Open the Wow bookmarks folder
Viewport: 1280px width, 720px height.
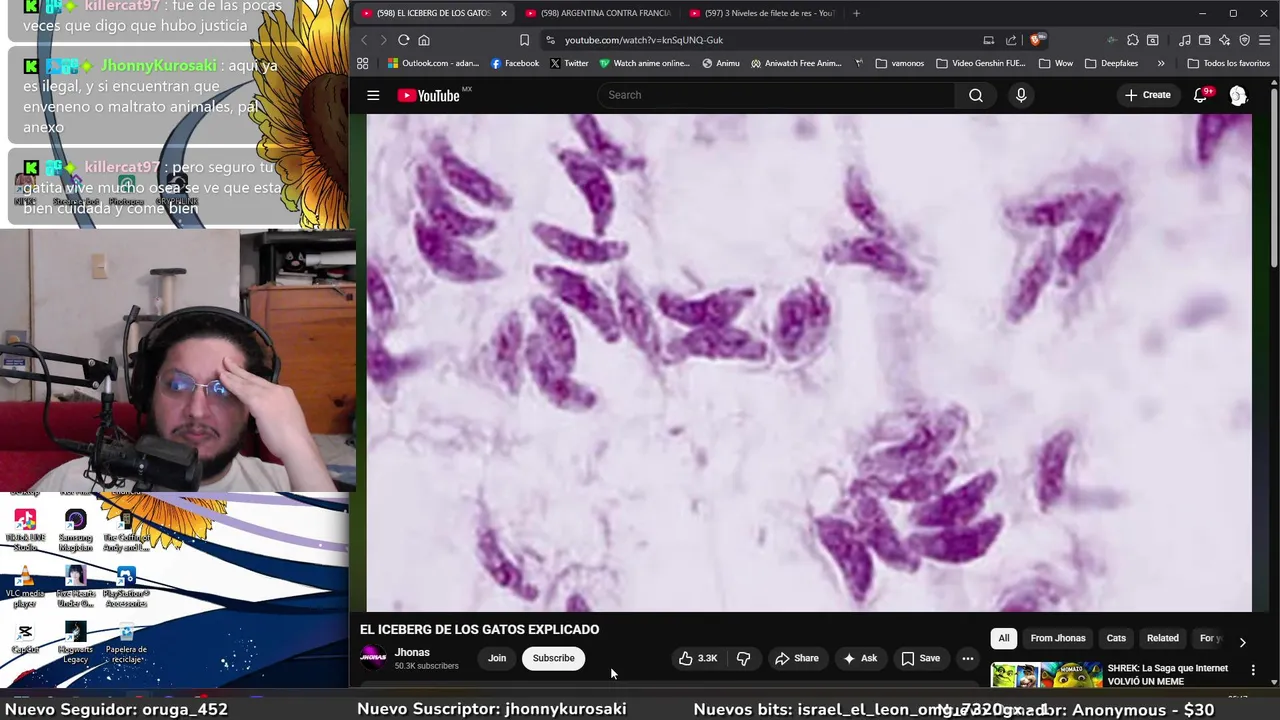click(1056, 63)
